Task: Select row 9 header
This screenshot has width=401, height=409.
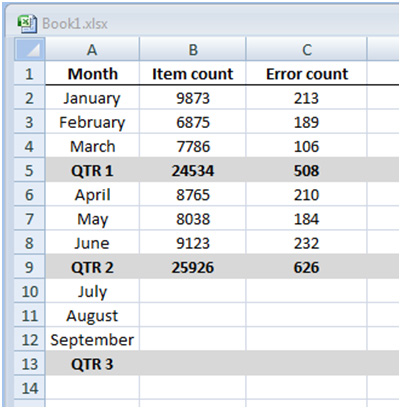Action: [29, 267]
